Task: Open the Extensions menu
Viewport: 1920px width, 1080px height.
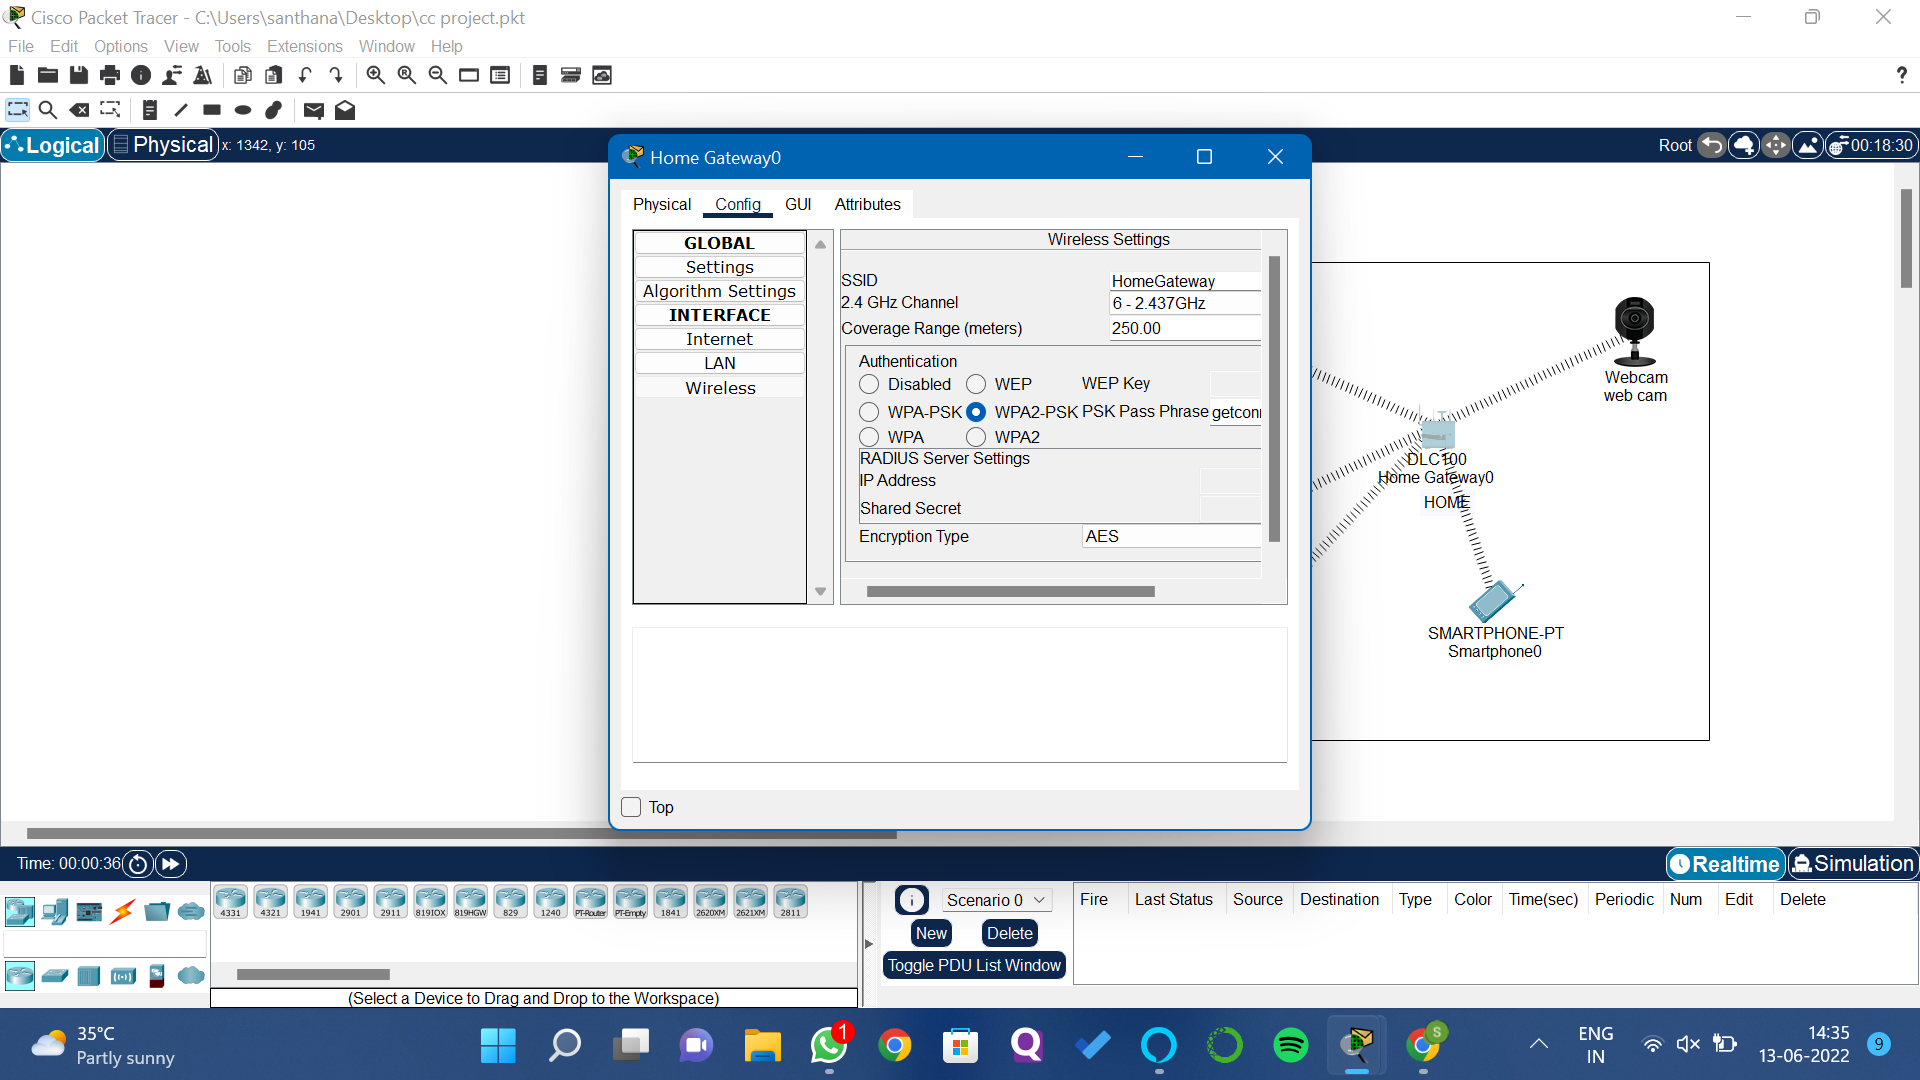Action: point(304,46)
